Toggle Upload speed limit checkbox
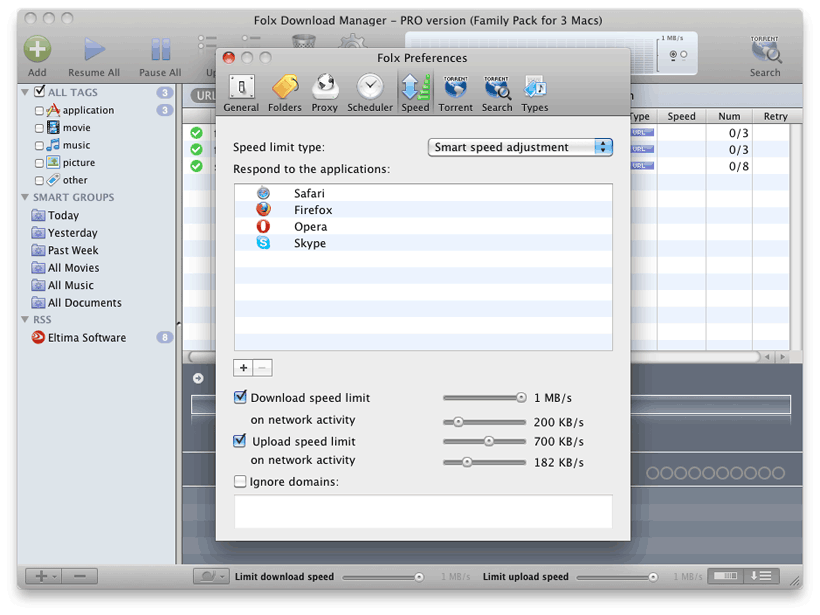 pyautogui.click(x=240, y=441)
